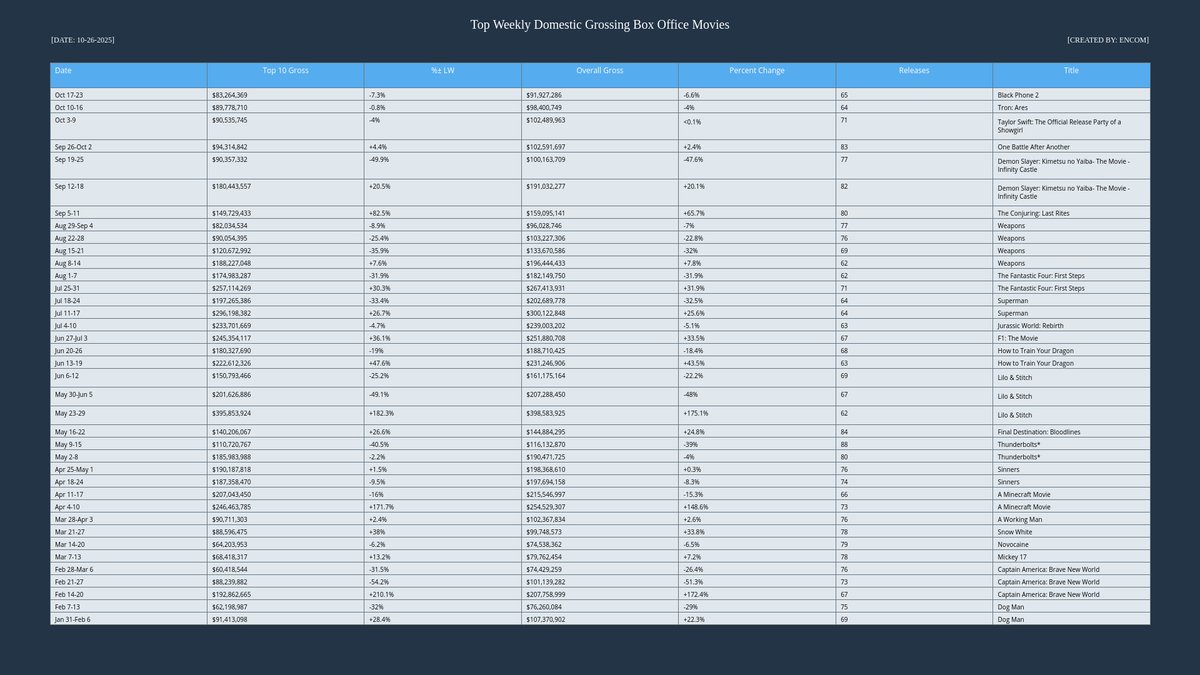Select the Novocaine title cell
This screenshot has height=675, width=1200.
click(1071, 544)
